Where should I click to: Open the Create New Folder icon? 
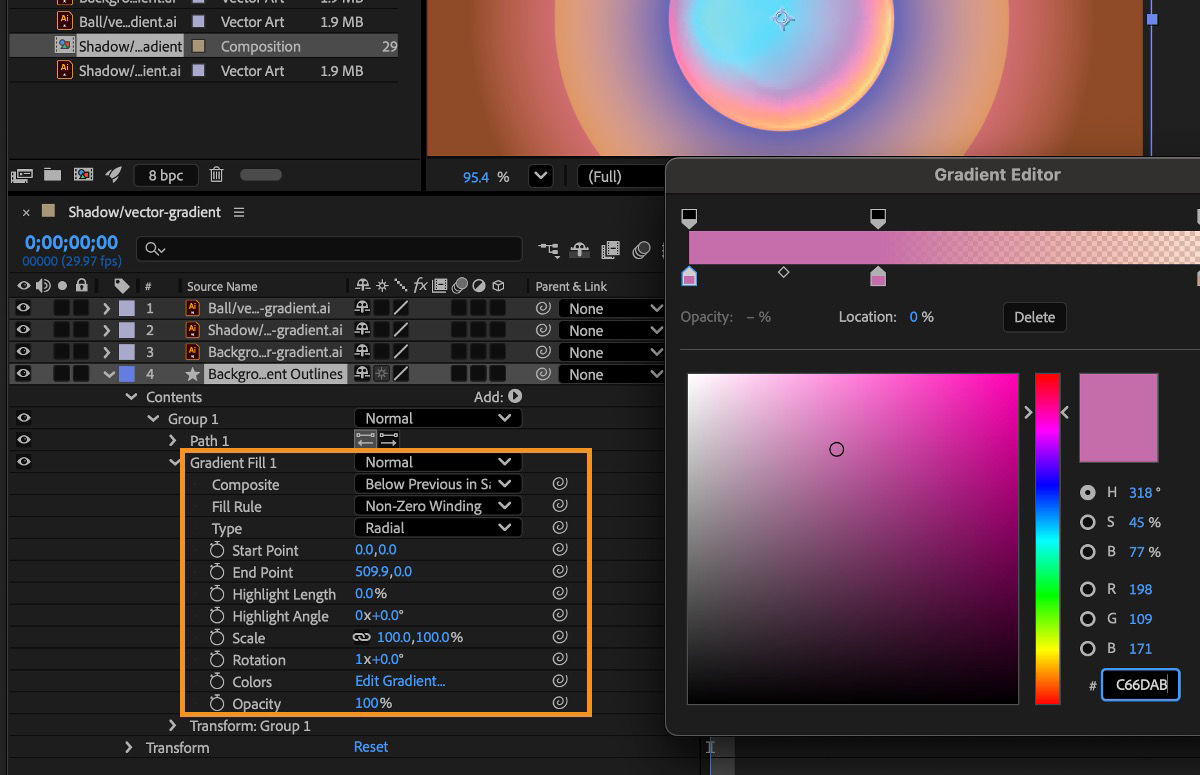52,175
